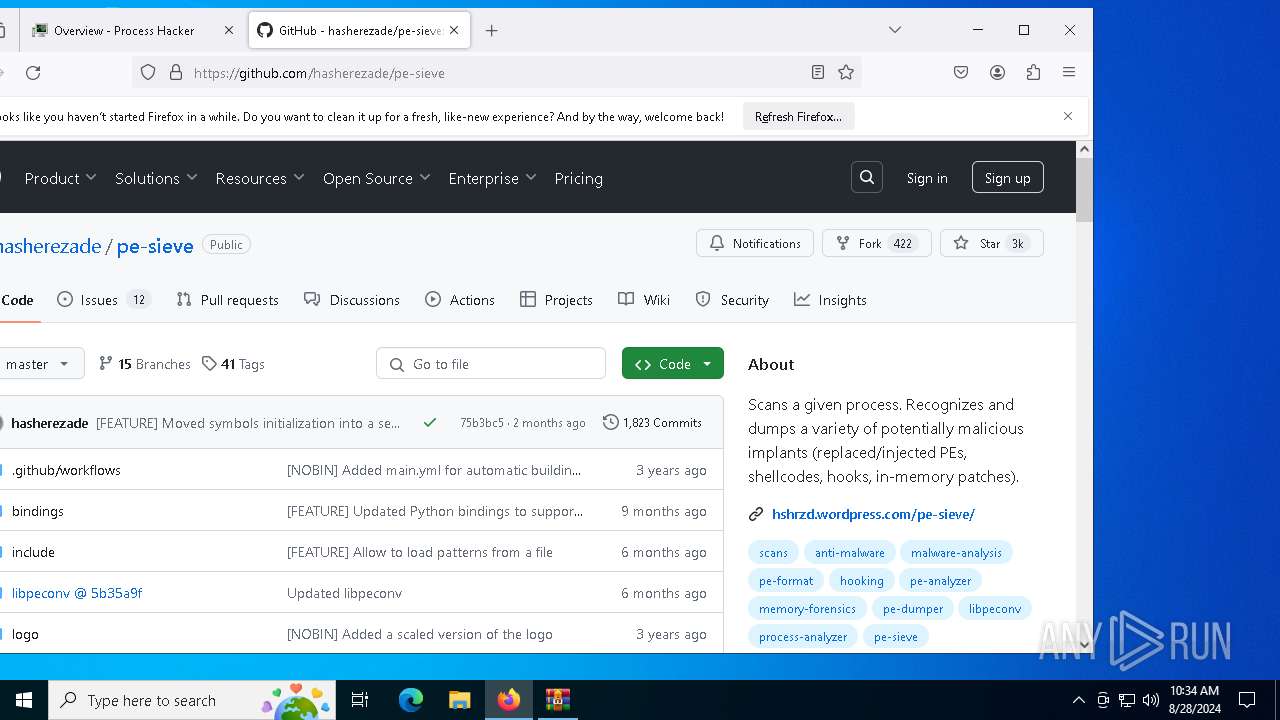
Task: Select the anti-malware topic tag
Action: (849, 552)
